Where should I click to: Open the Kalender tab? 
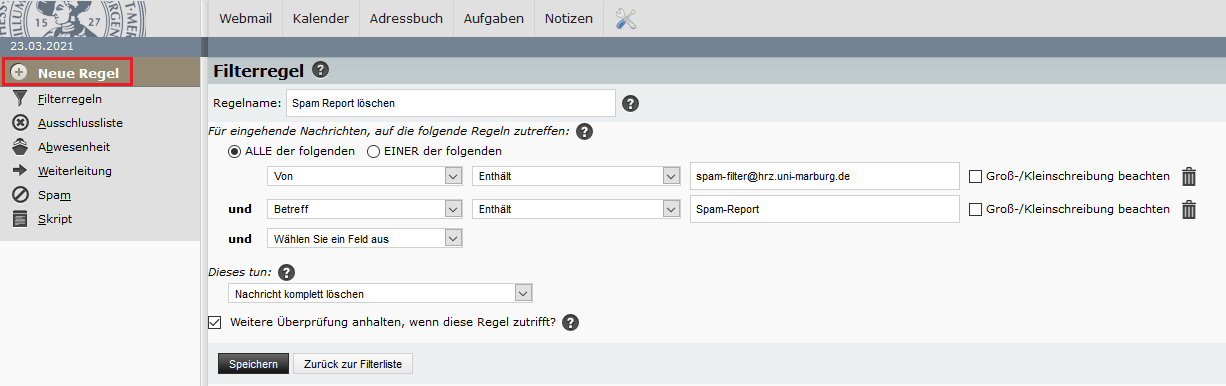(321, 18)
